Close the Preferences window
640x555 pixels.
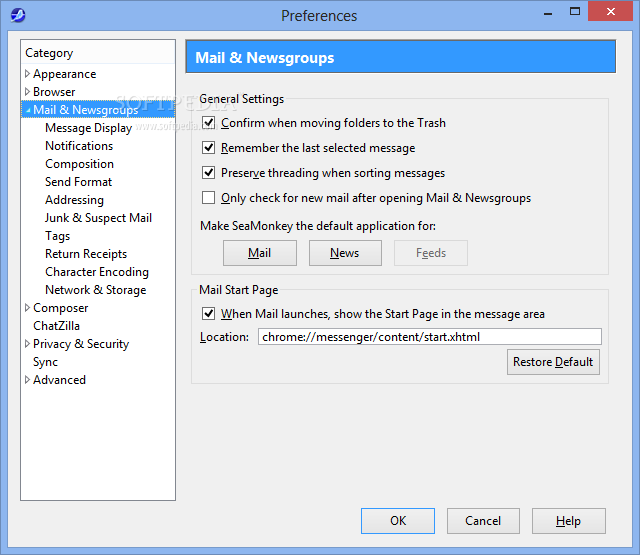[611, 11]
